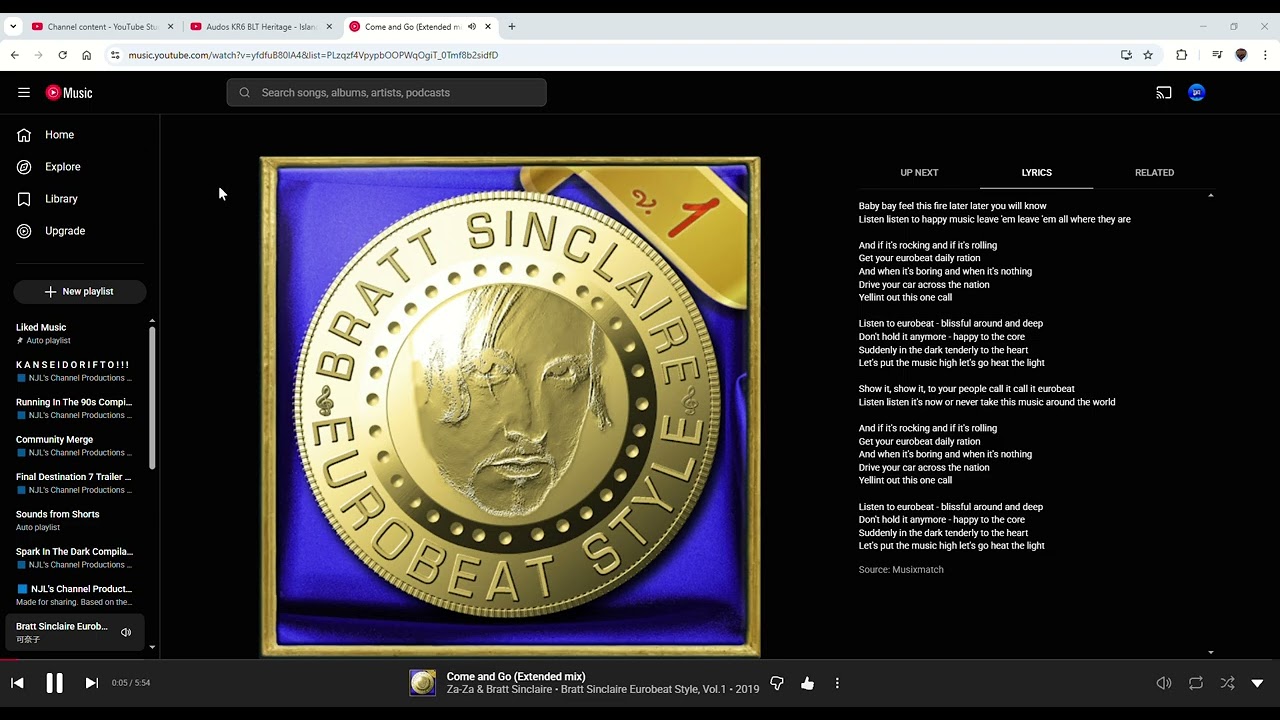Viewport: 1280px width, 720px height.
Task: Open the browser tab search dropdown
Action: tap(13, 27)
